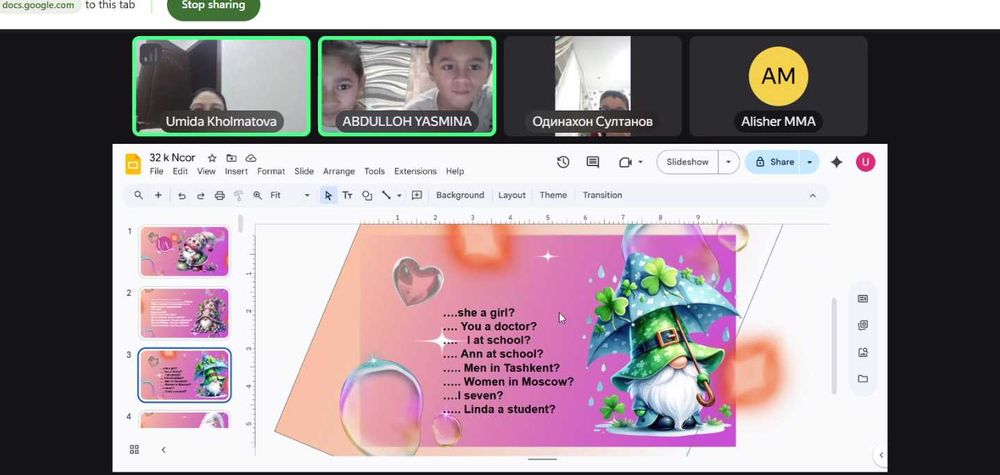Open the folder side panel icon
Screen dimensions: 1000x475
click(863, 379)
